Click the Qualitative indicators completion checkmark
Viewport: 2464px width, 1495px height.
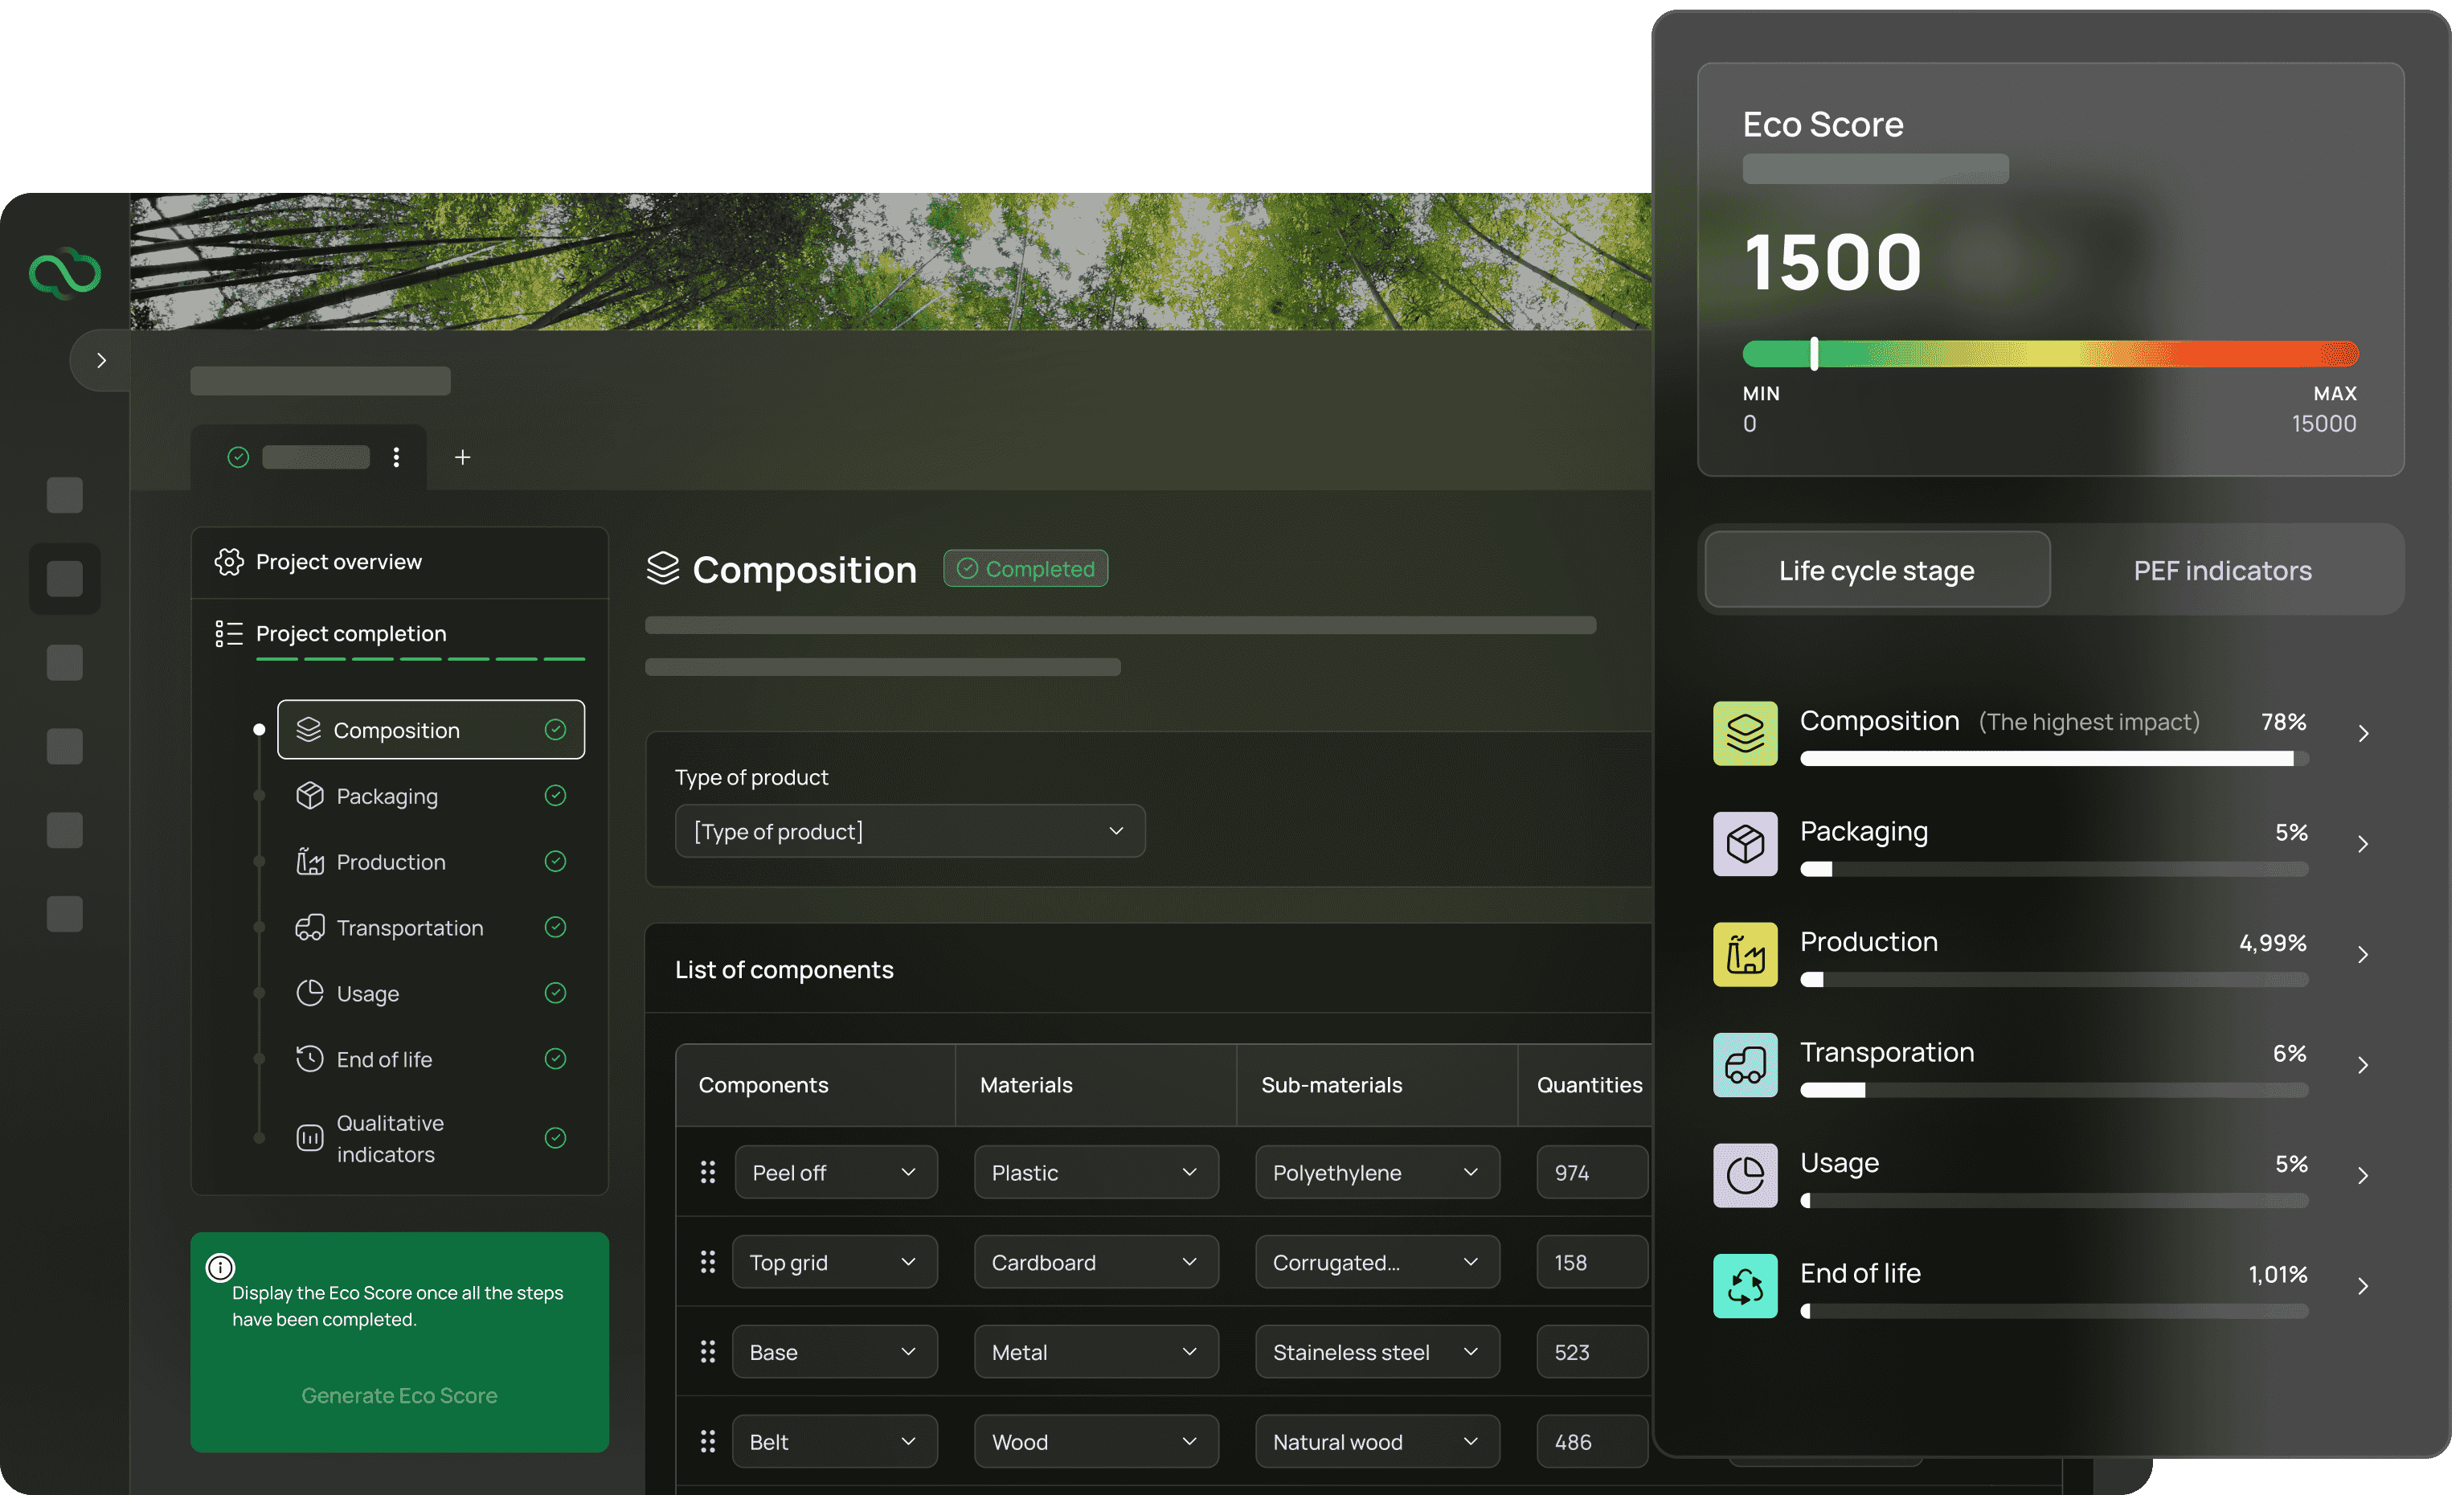click(556, 1138)
